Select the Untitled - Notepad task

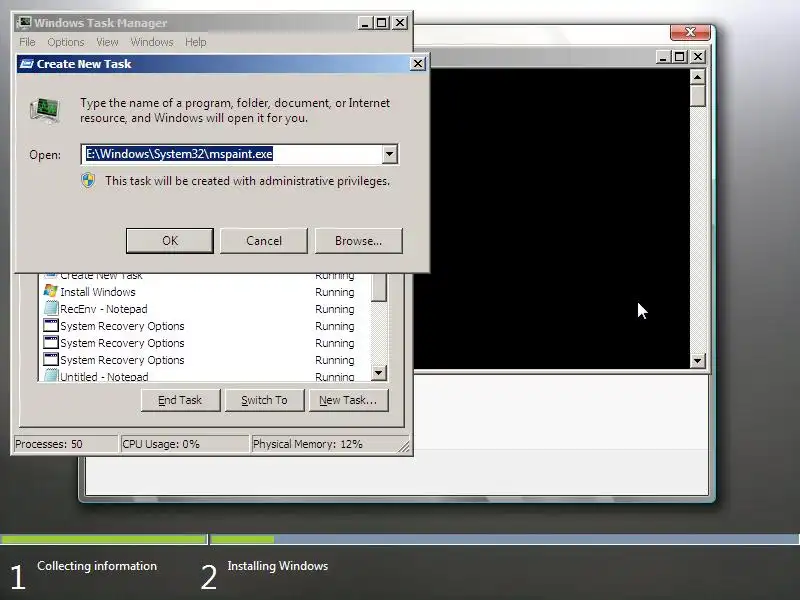click(x=204, y=377)
